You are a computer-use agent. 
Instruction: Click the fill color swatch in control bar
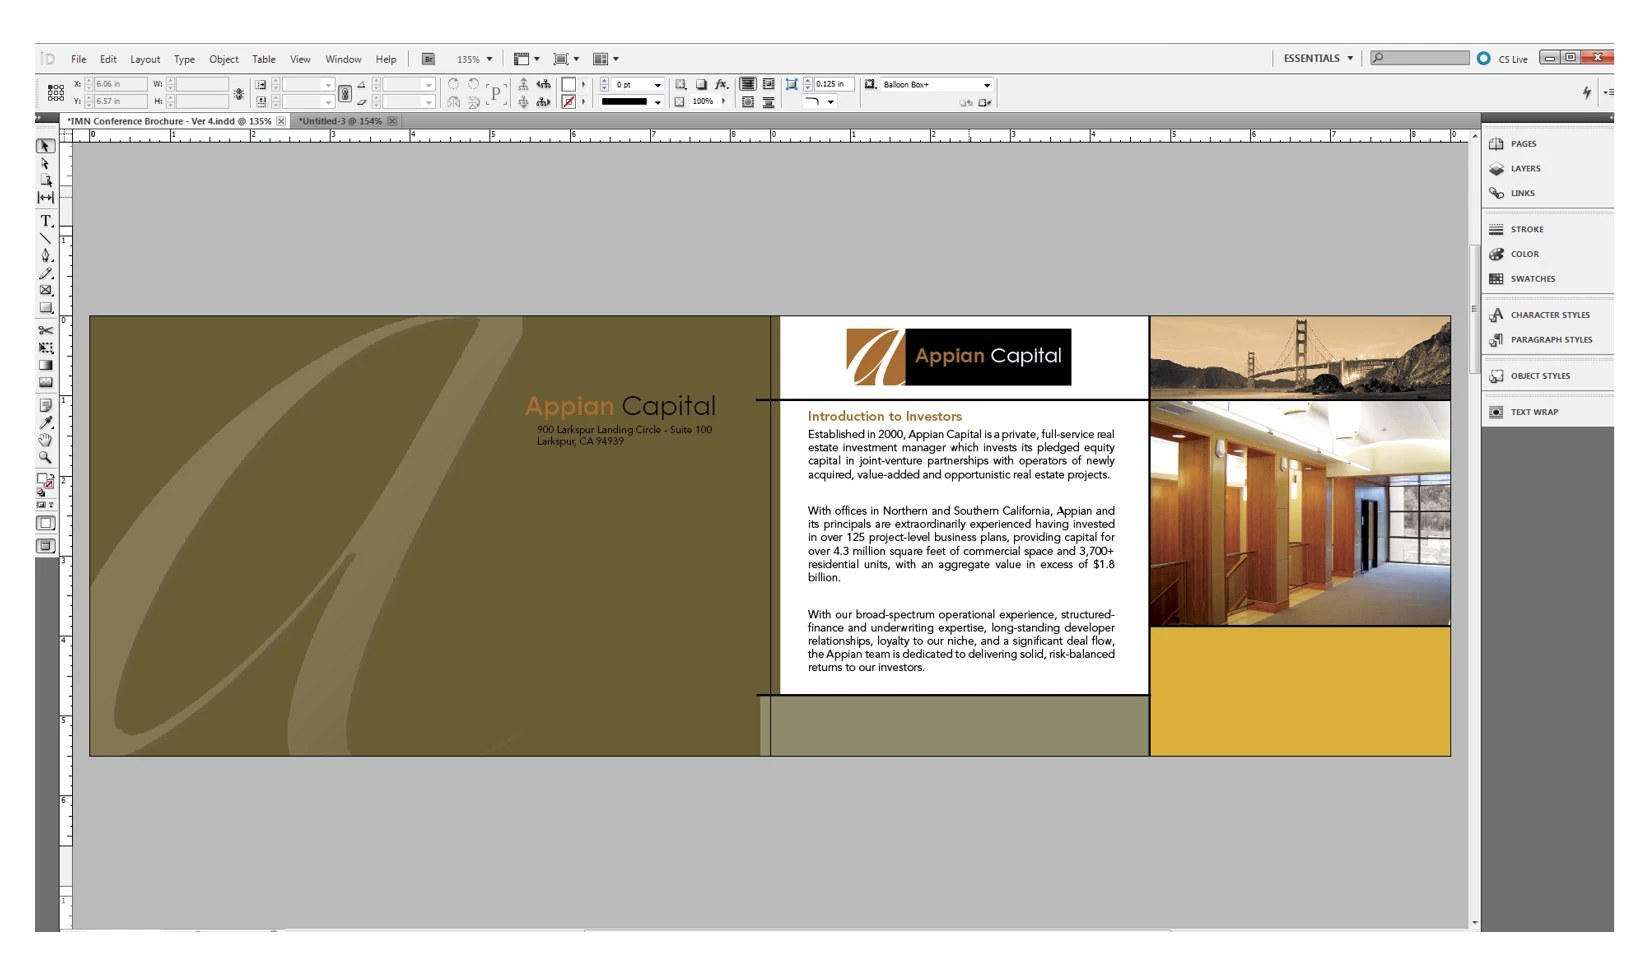pyautogui.click(x=569, y=85)
